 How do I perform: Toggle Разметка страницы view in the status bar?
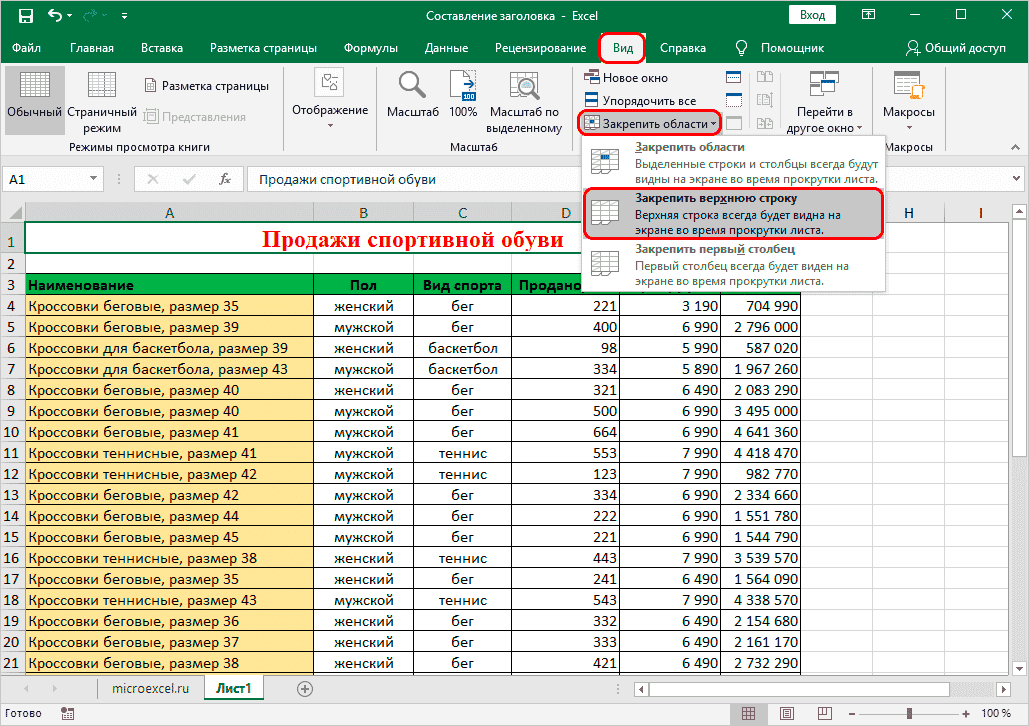(x=786, y=713)
